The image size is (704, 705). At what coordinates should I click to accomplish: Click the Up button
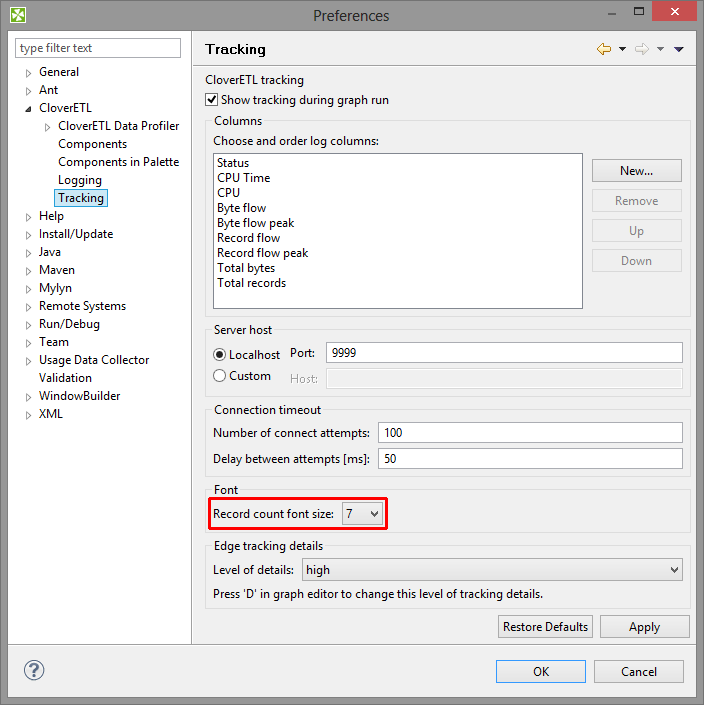point(637,231)
